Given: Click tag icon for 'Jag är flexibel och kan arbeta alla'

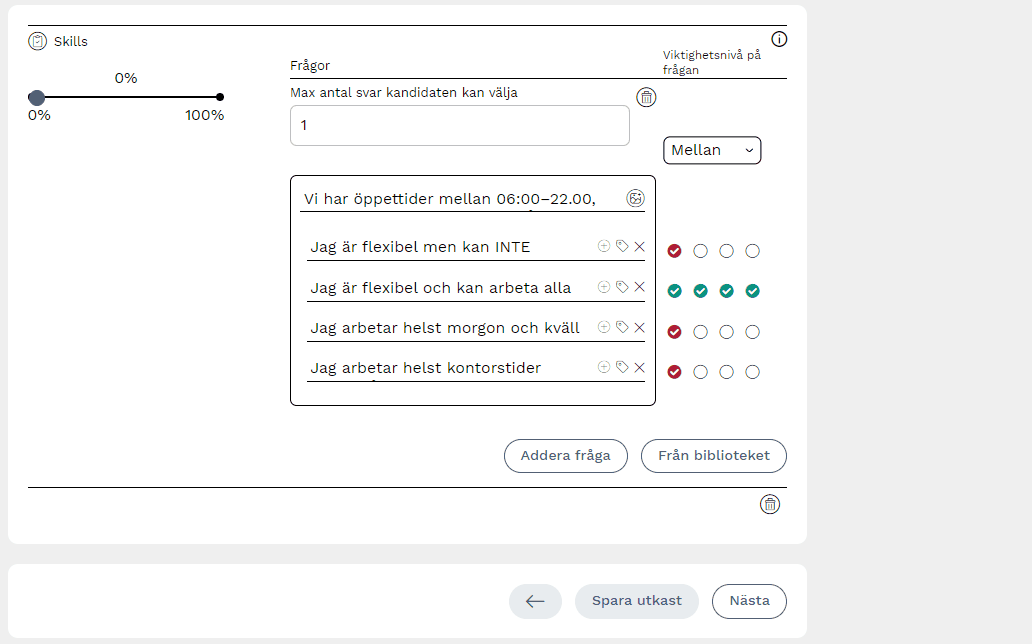Looking at the screenshot, I should [622, 287].
